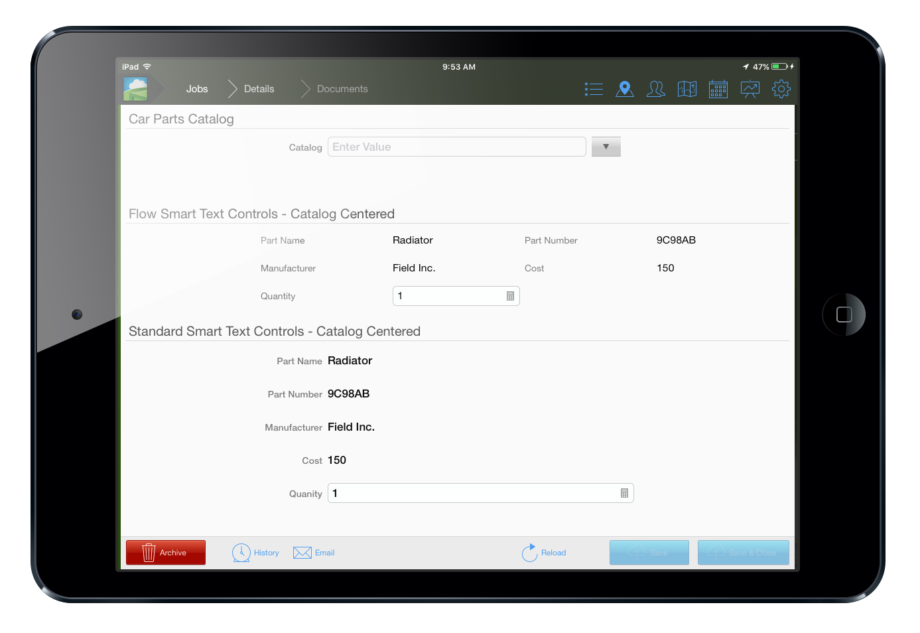
Task: Go to Details breadcrumb
Action: click(259, 89)
